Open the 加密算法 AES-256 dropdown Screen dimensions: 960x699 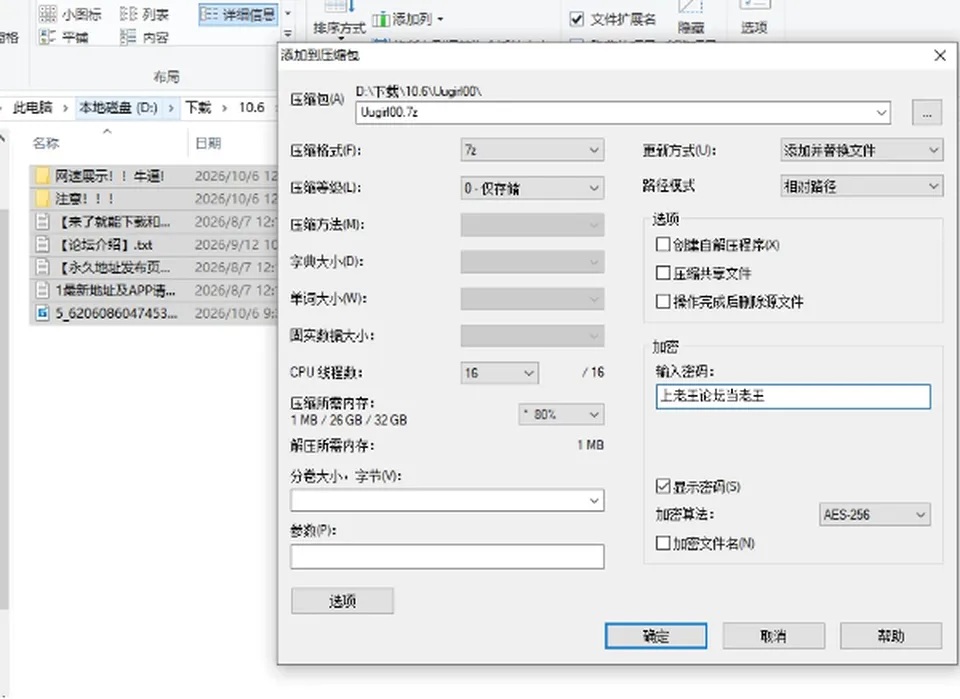(874, 515)
